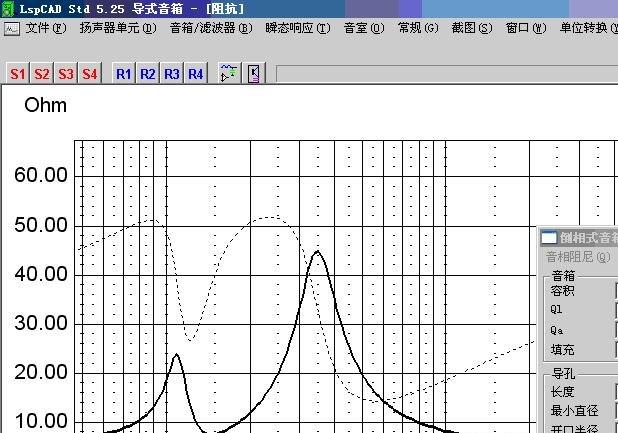
Task: Open the 瞬态响应(T) menu
Action: (x=298, y=28)
